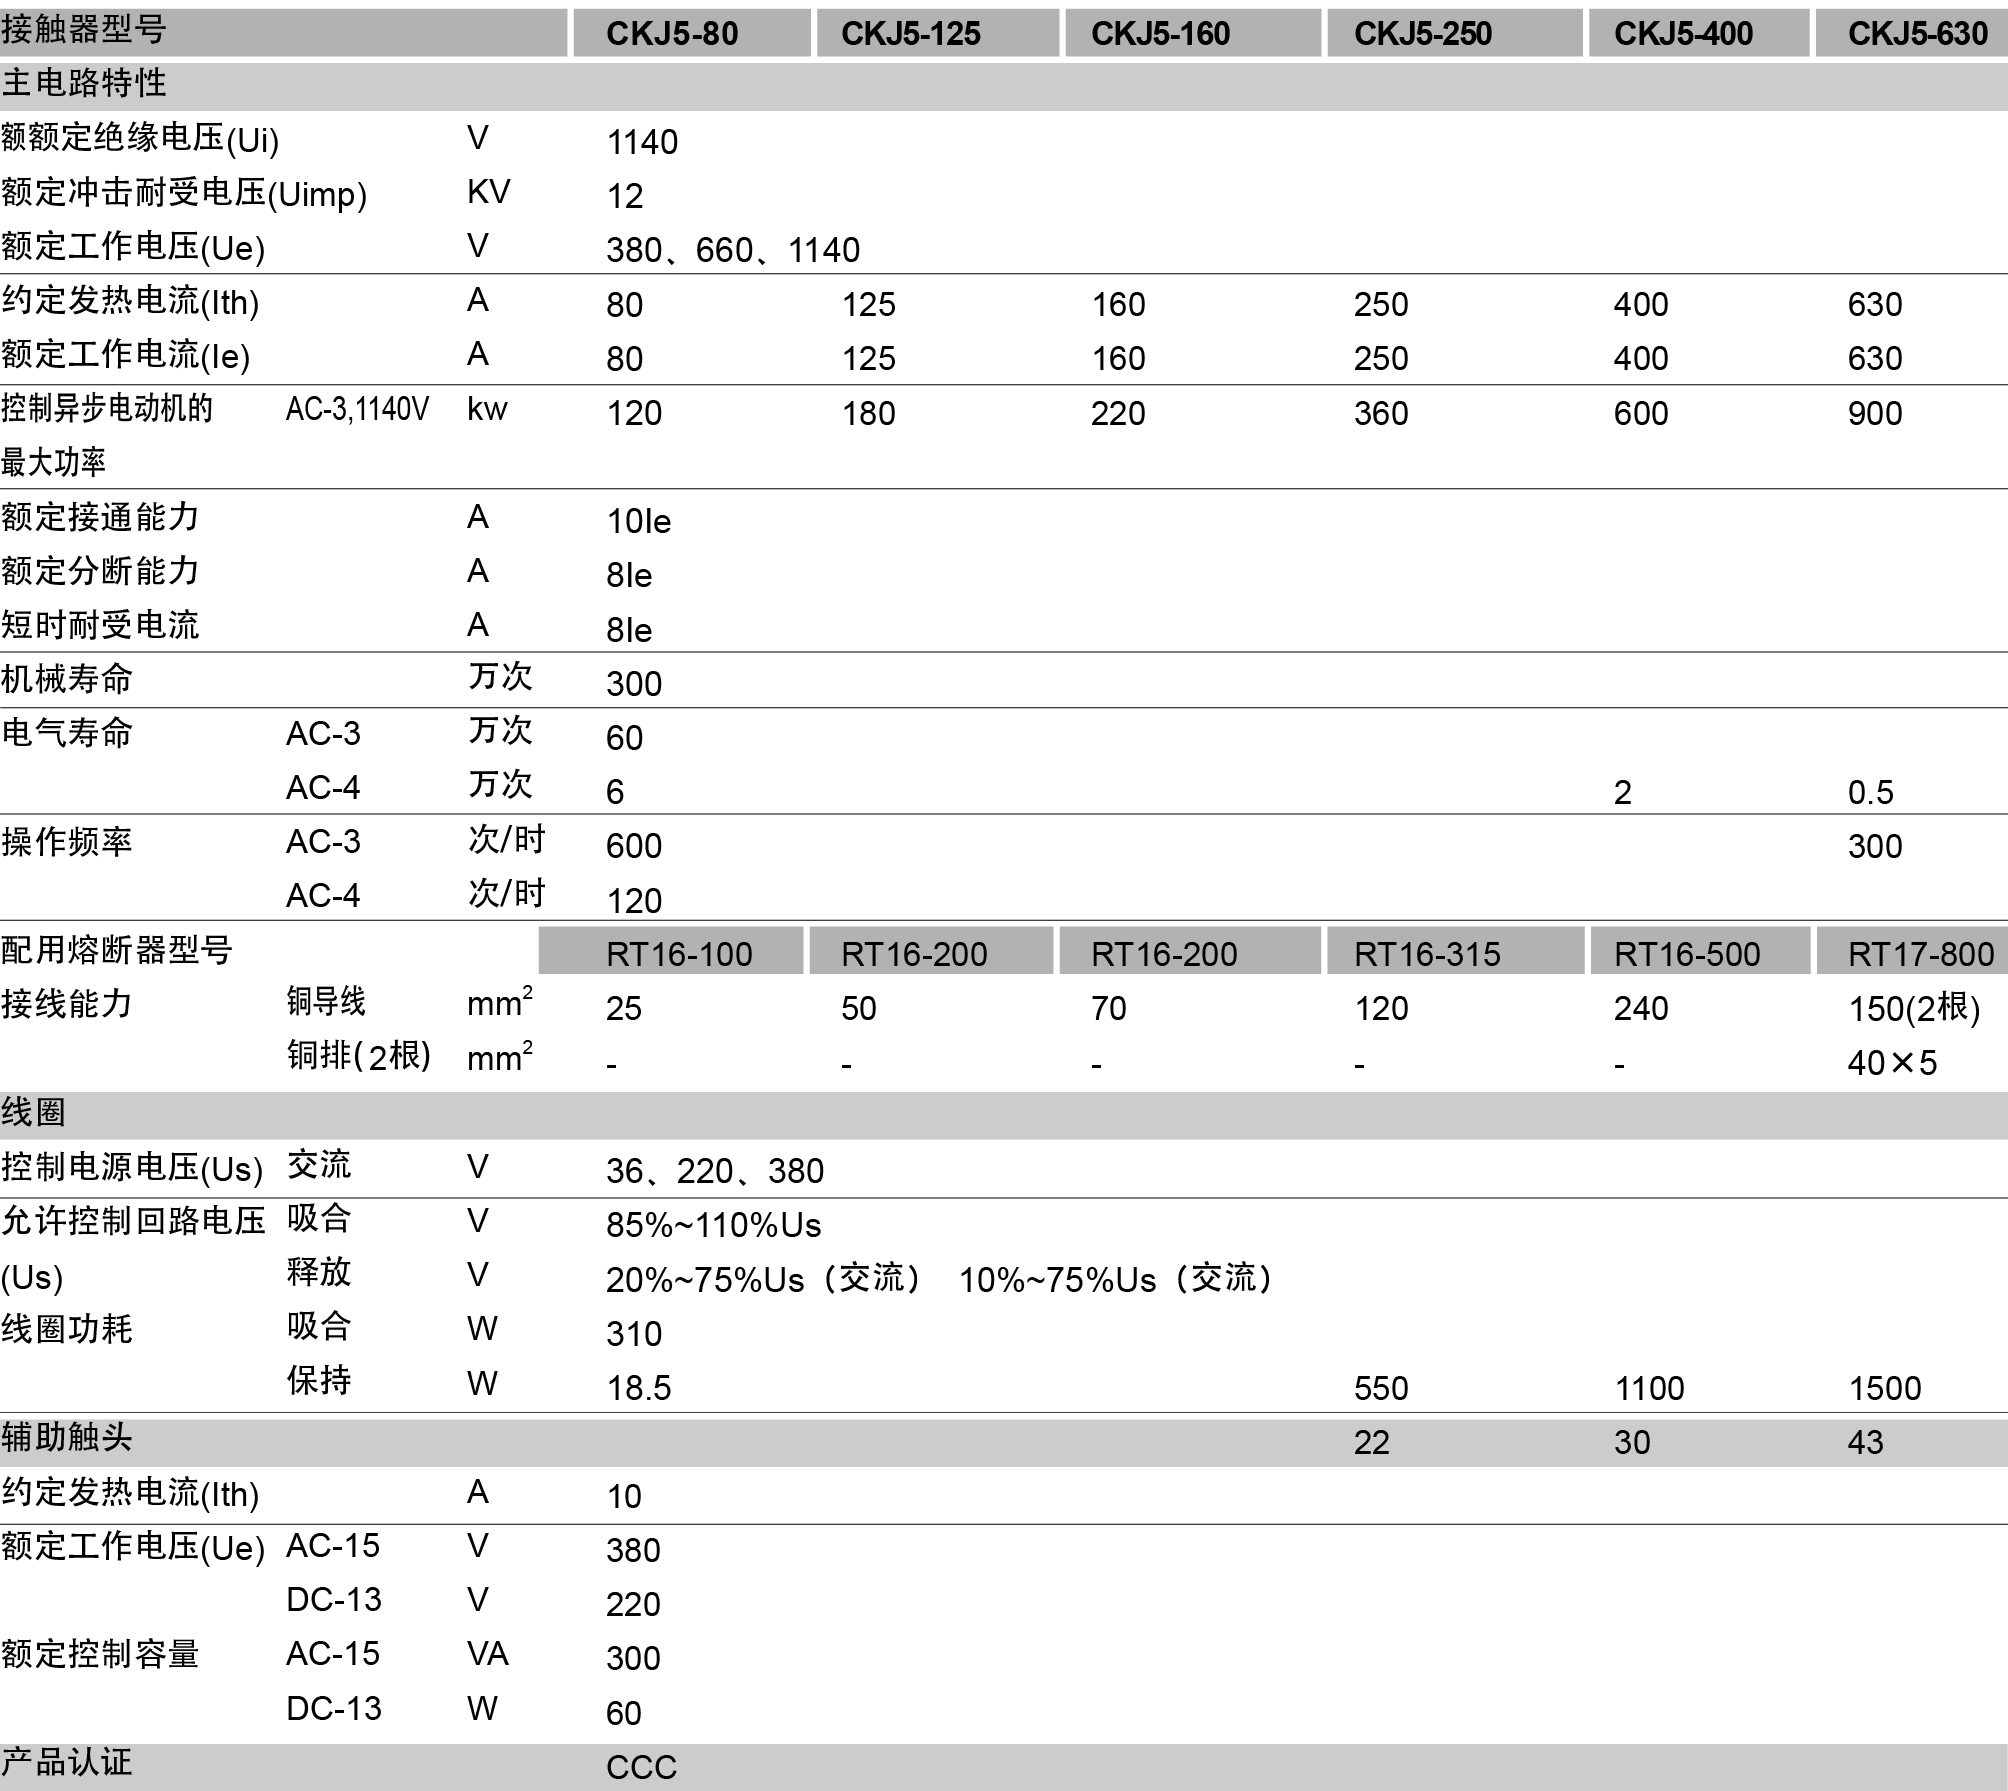Click the CKJ5-125 column header
This screenshot has width=2008, height=1791.
pos(910,33)
